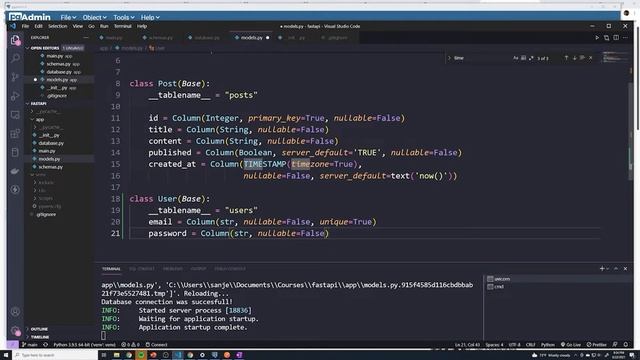The image size is (640, 360).
Task: Select main.py in Open Editors list
Action: pyautogui.click(x=55, y=56)
